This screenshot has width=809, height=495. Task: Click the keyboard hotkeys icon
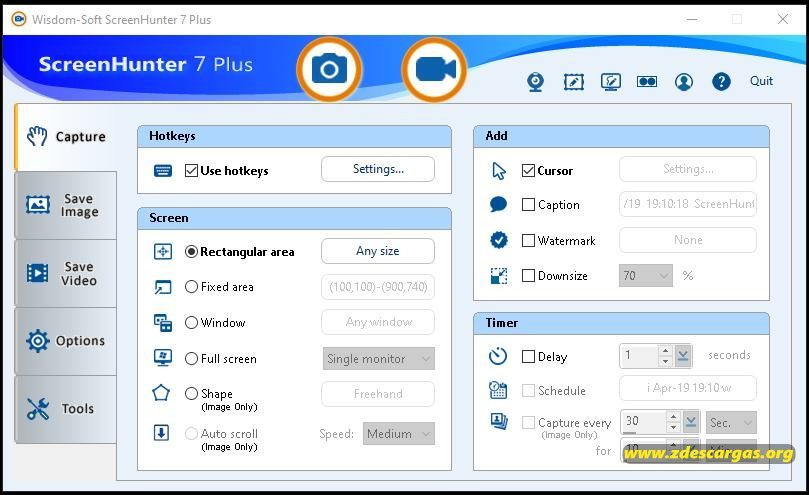[163, 170]
